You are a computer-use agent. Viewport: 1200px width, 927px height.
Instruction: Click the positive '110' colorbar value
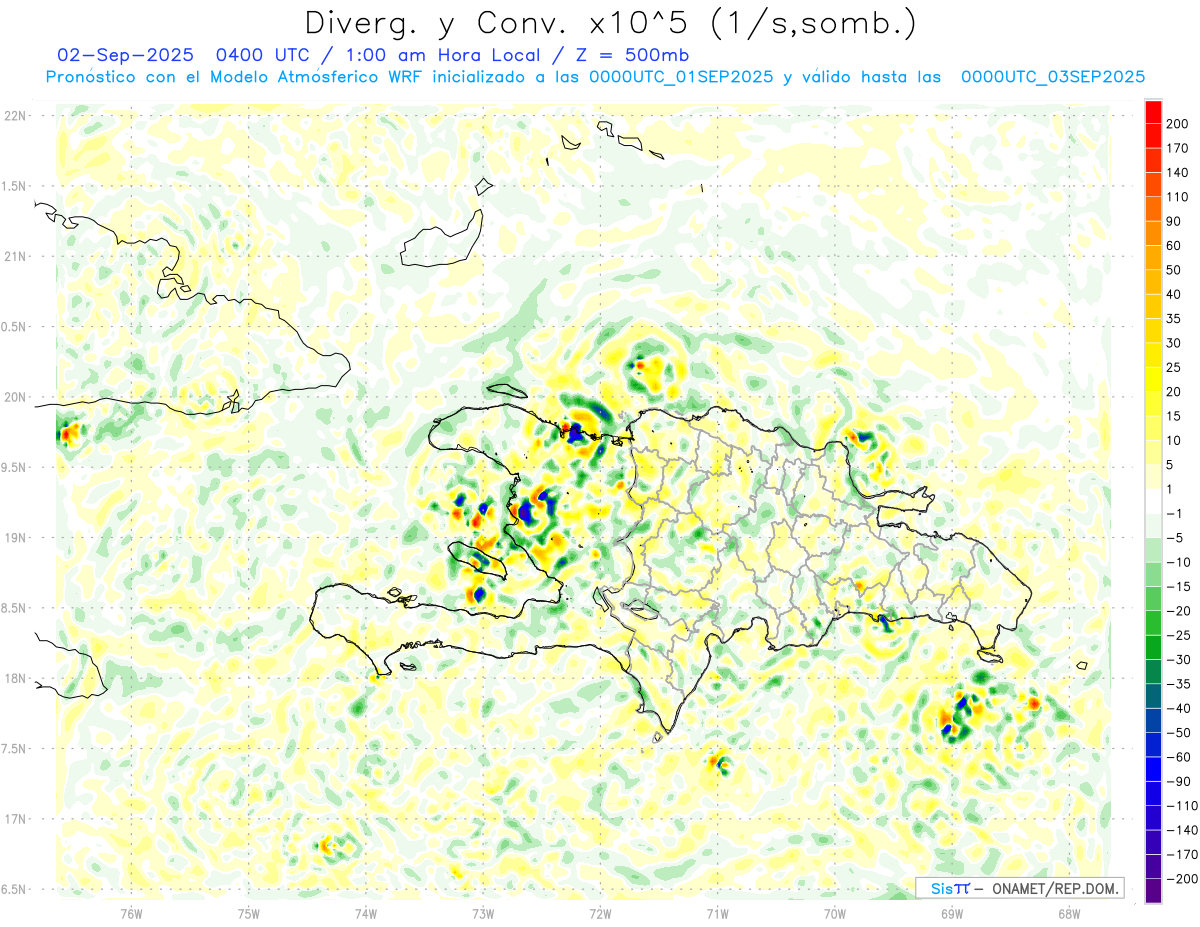coord(1177,197)
